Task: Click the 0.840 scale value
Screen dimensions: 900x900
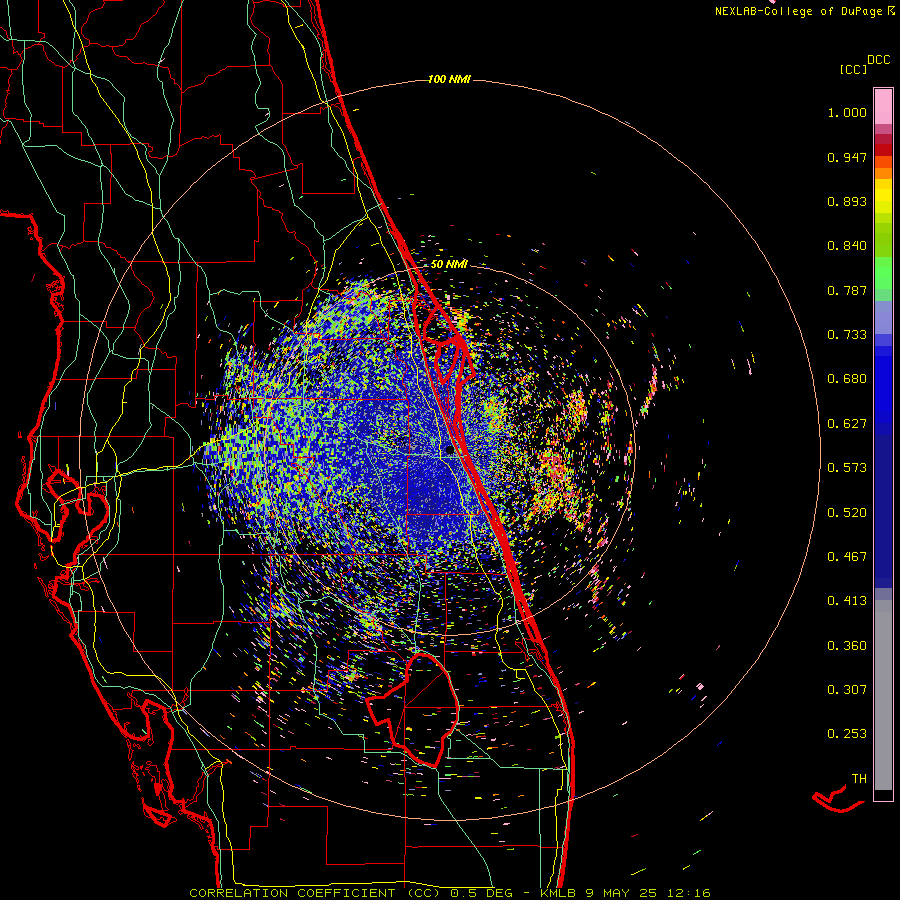Action: point(847,246)
